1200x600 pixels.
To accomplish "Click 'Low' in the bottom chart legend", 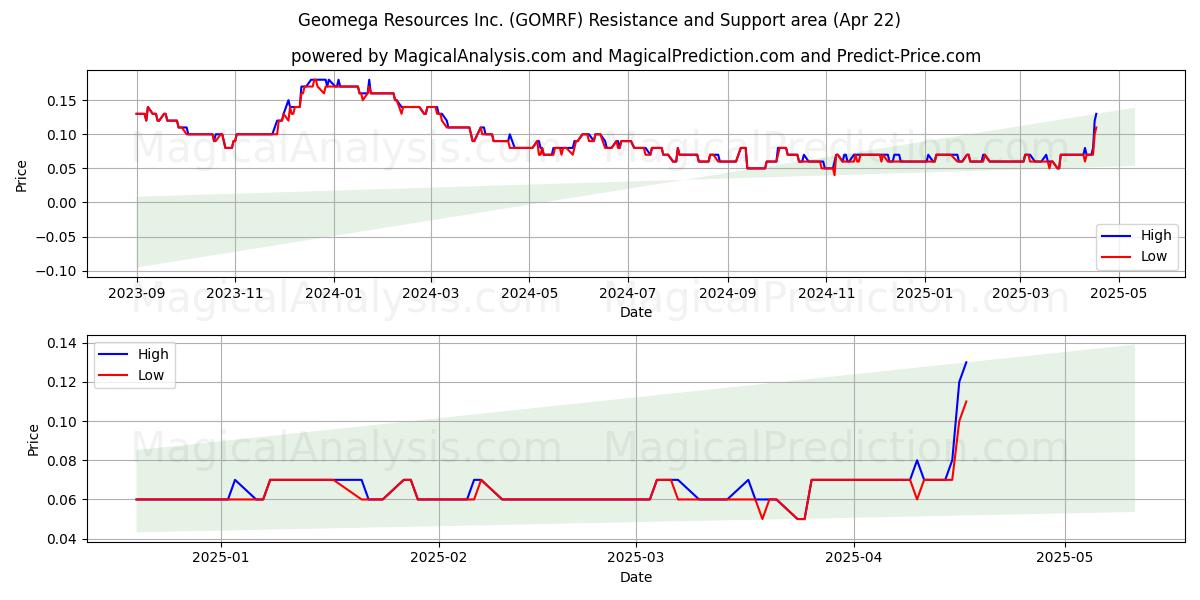I will [152, 375].
